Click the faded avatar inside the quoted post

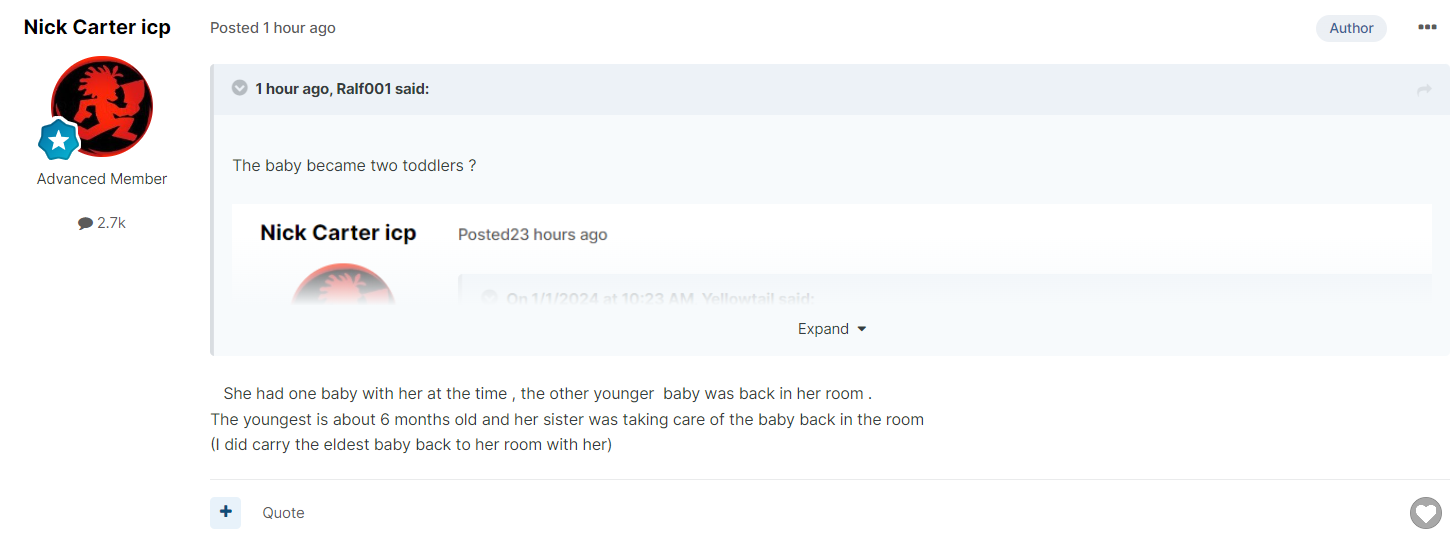tap(342, 285)
